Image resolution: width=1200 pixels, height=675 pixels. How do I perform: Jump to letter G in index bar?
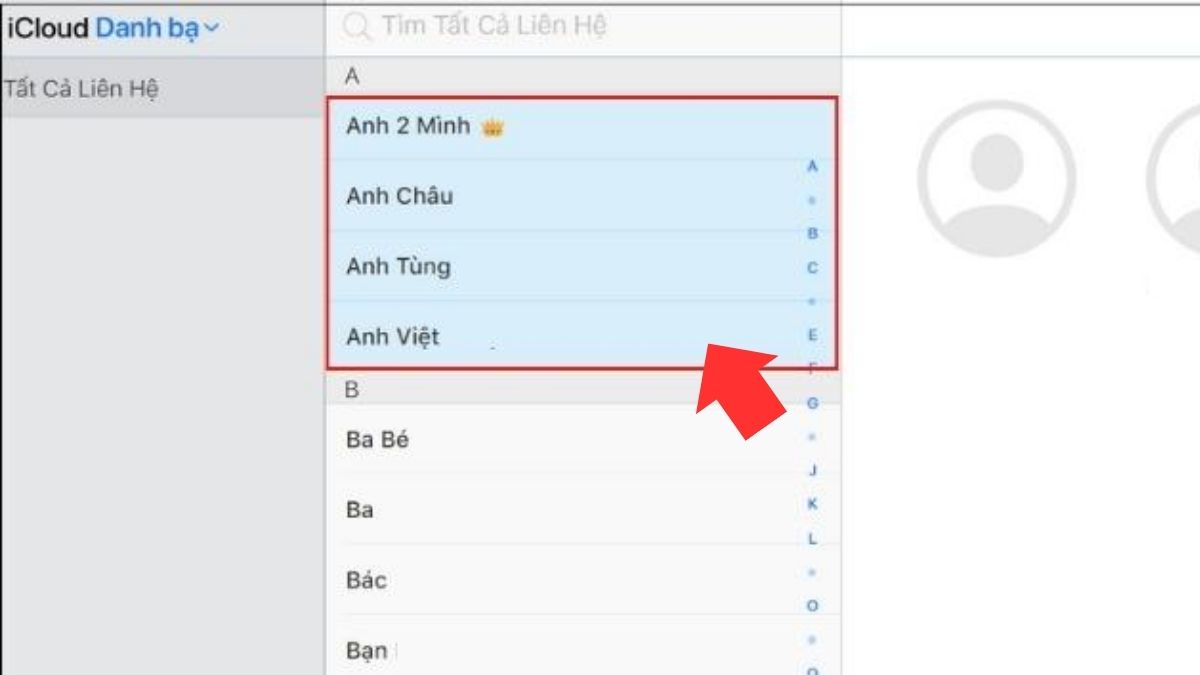coord(812,403)
